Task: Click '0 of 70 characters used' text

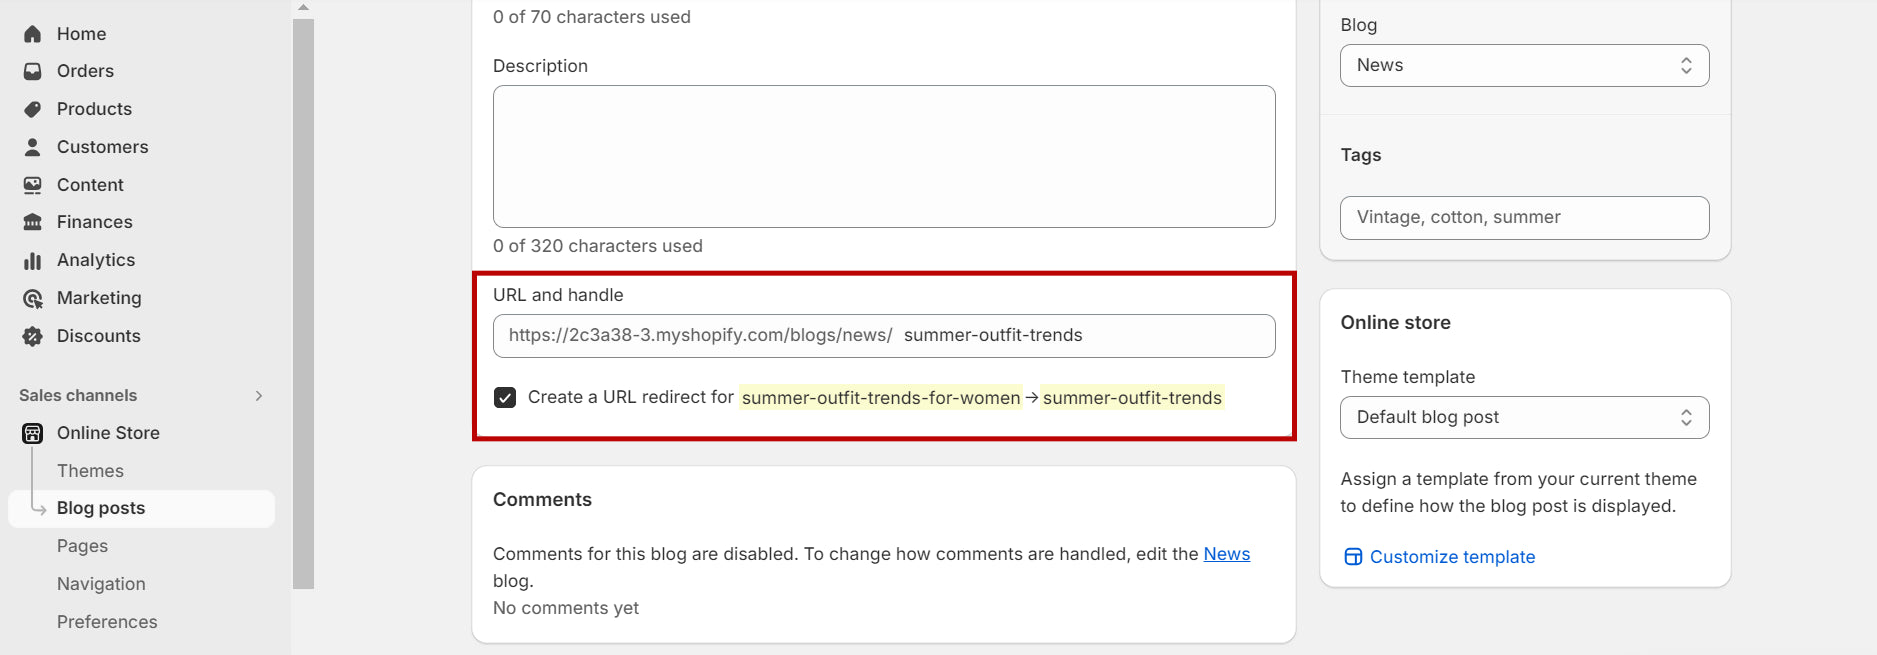Action: (x=592, y=17)
